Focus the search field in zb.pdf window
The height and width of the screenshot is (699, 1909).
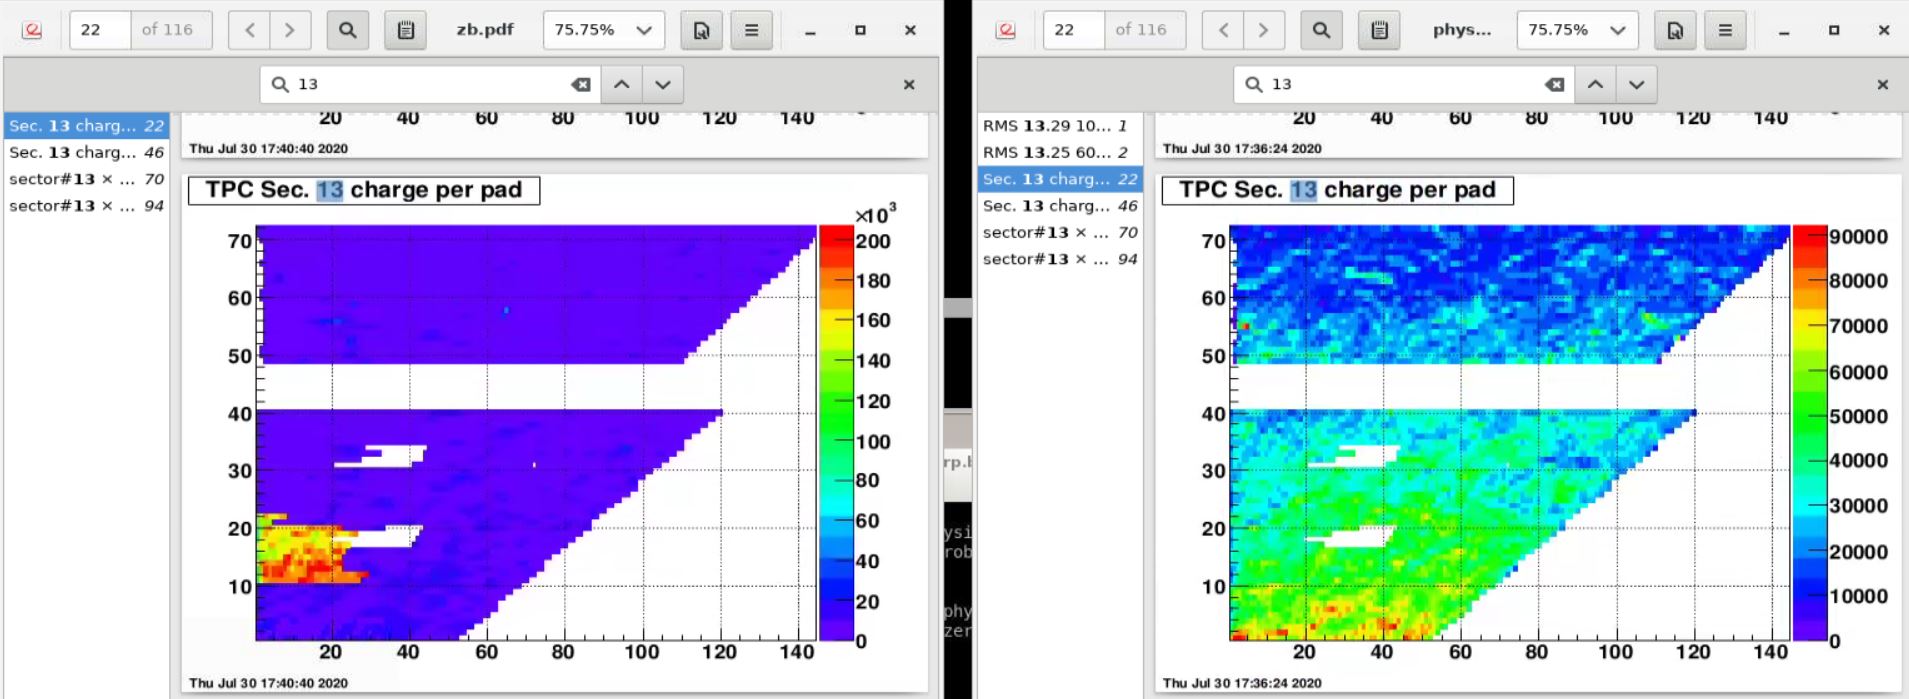(430, 85)
